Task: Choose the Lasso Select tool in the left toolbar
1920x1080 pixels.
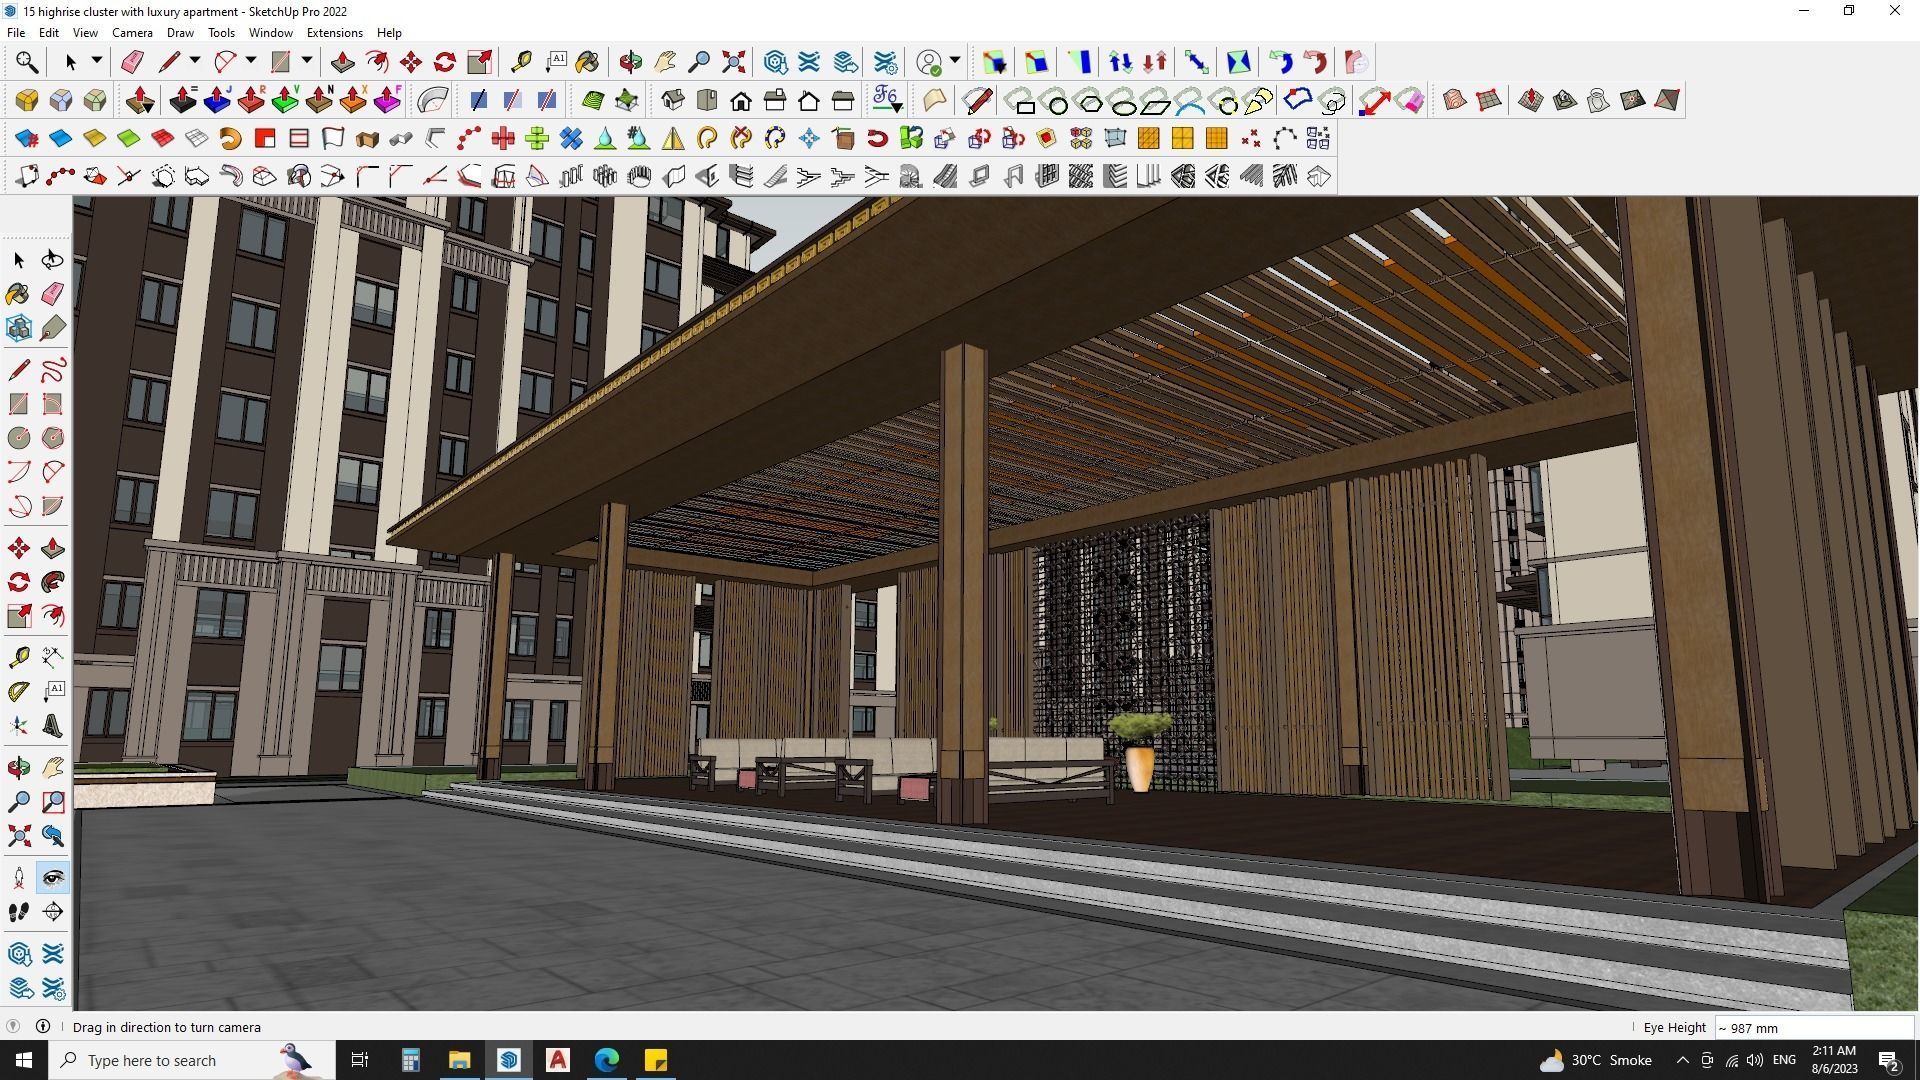Action: [x=53, y=260]
